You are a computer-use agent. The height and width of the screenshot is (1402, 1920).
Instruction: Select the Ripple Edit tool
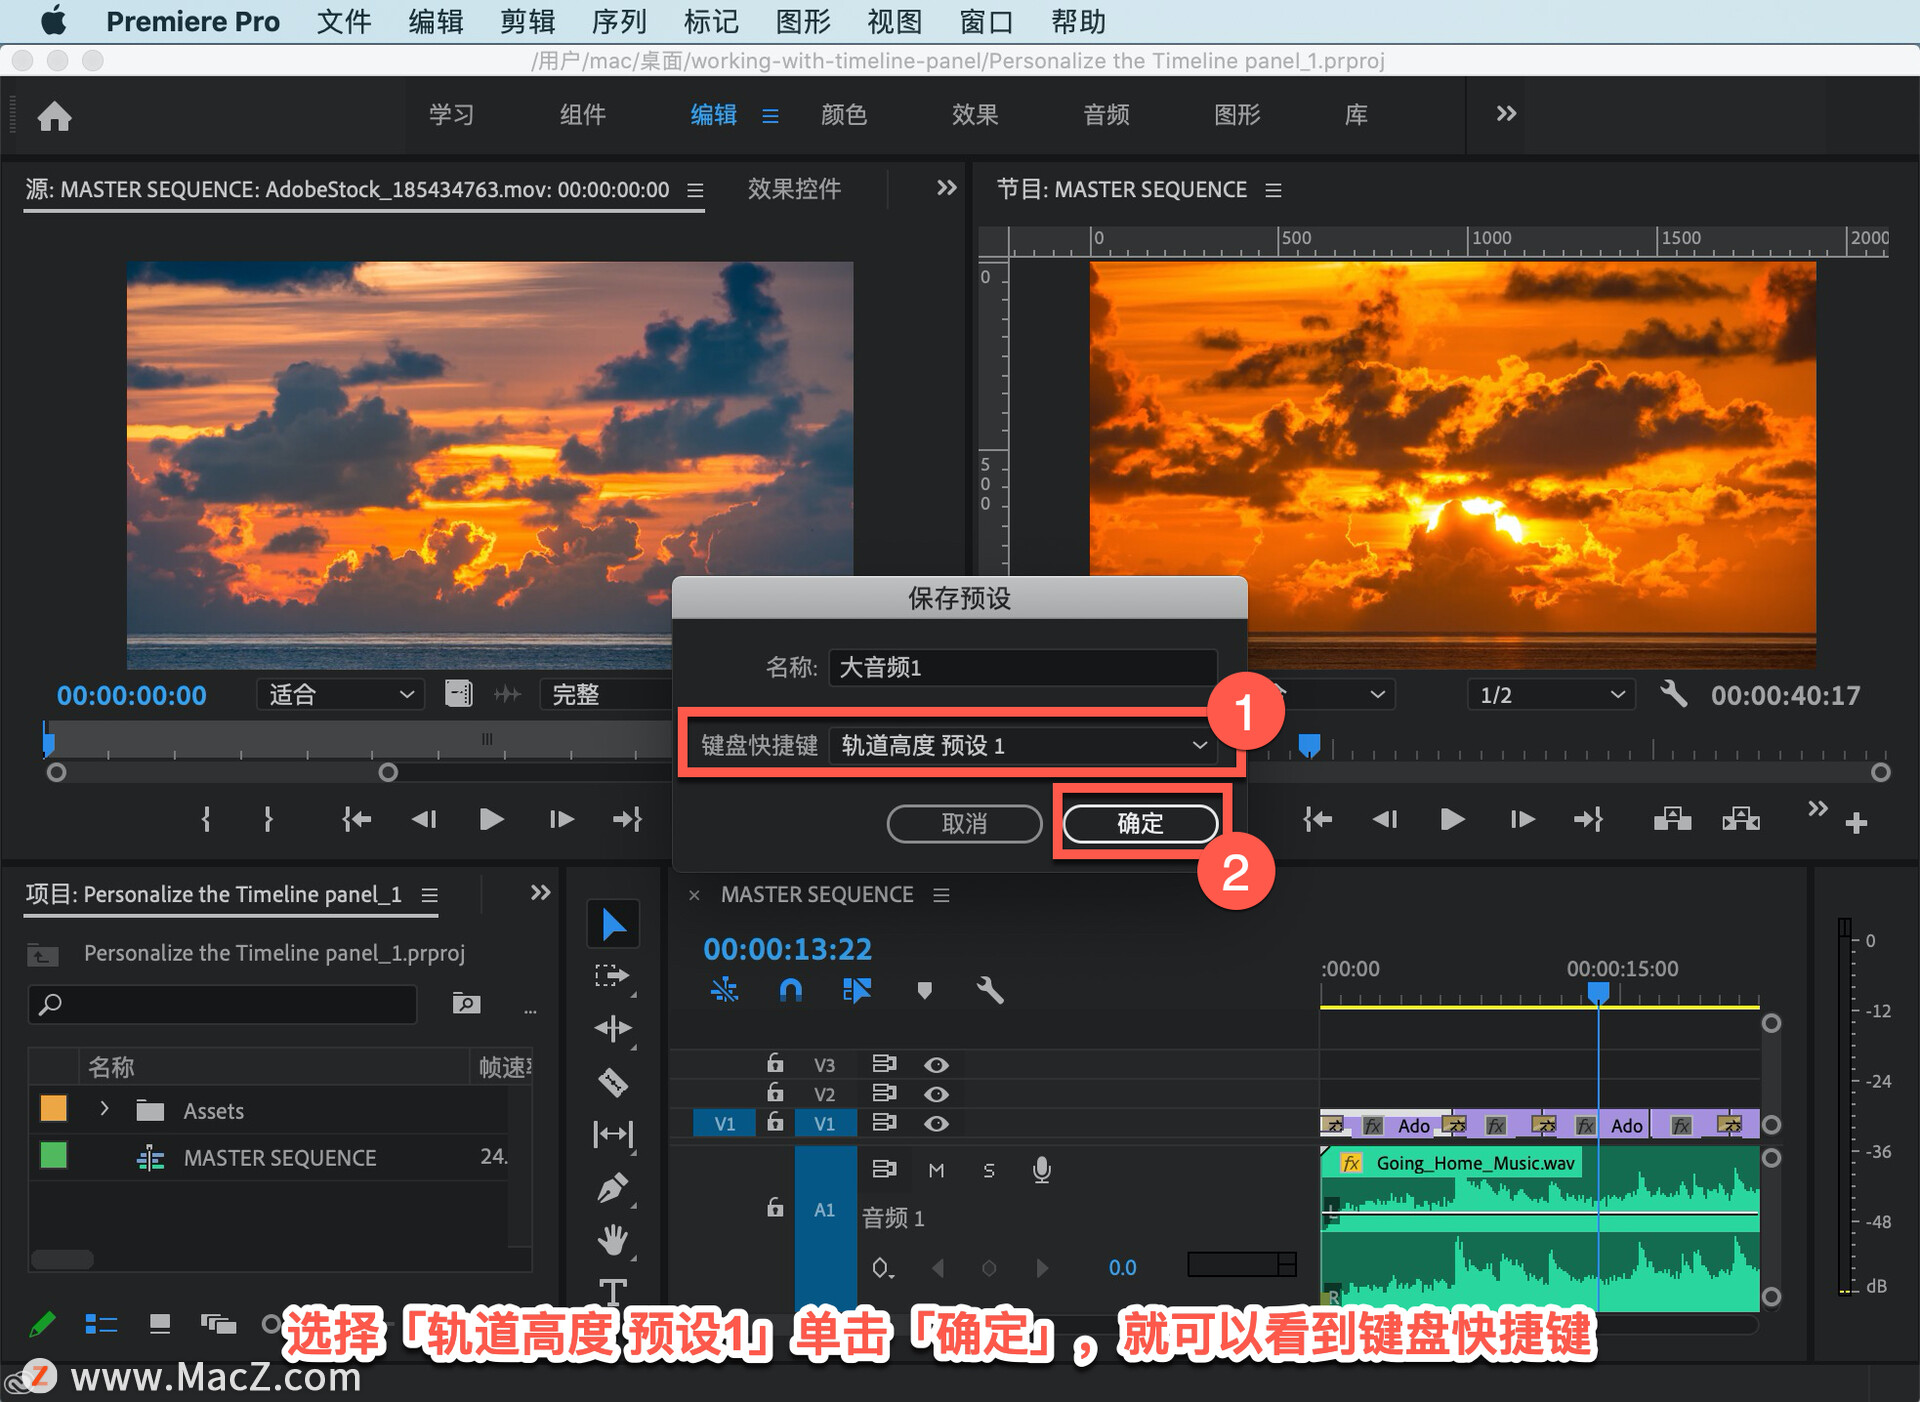pos(613,1029)
